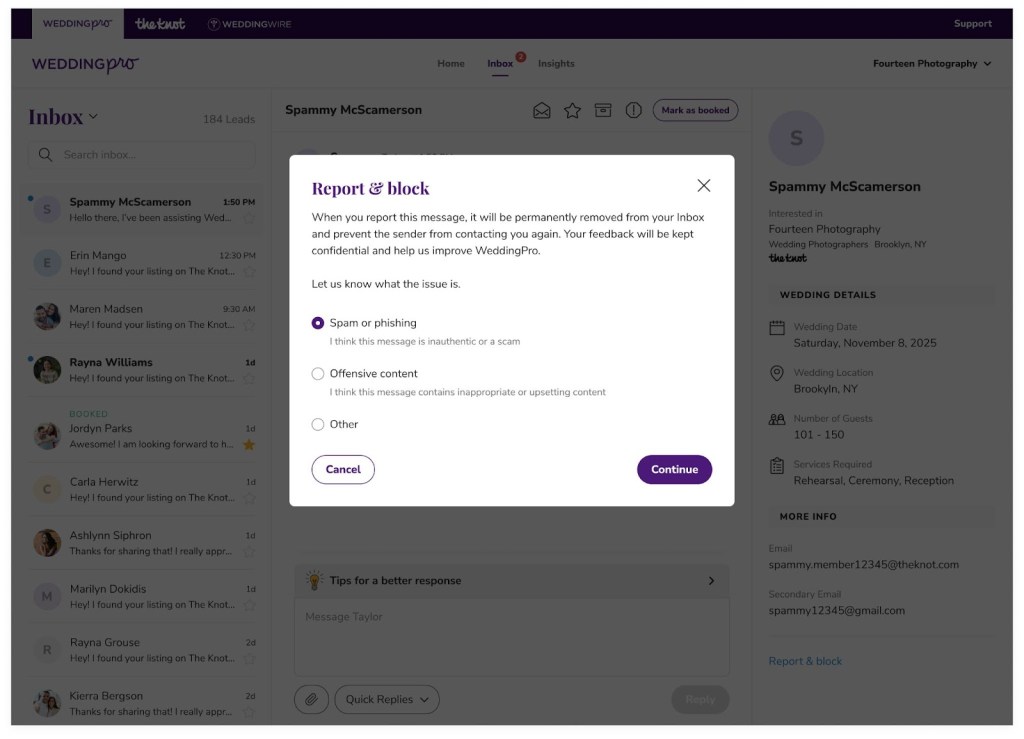Screen dimensions: 1024x739
Task: Click the Search inbox field
Action: [x=142, y=155]
